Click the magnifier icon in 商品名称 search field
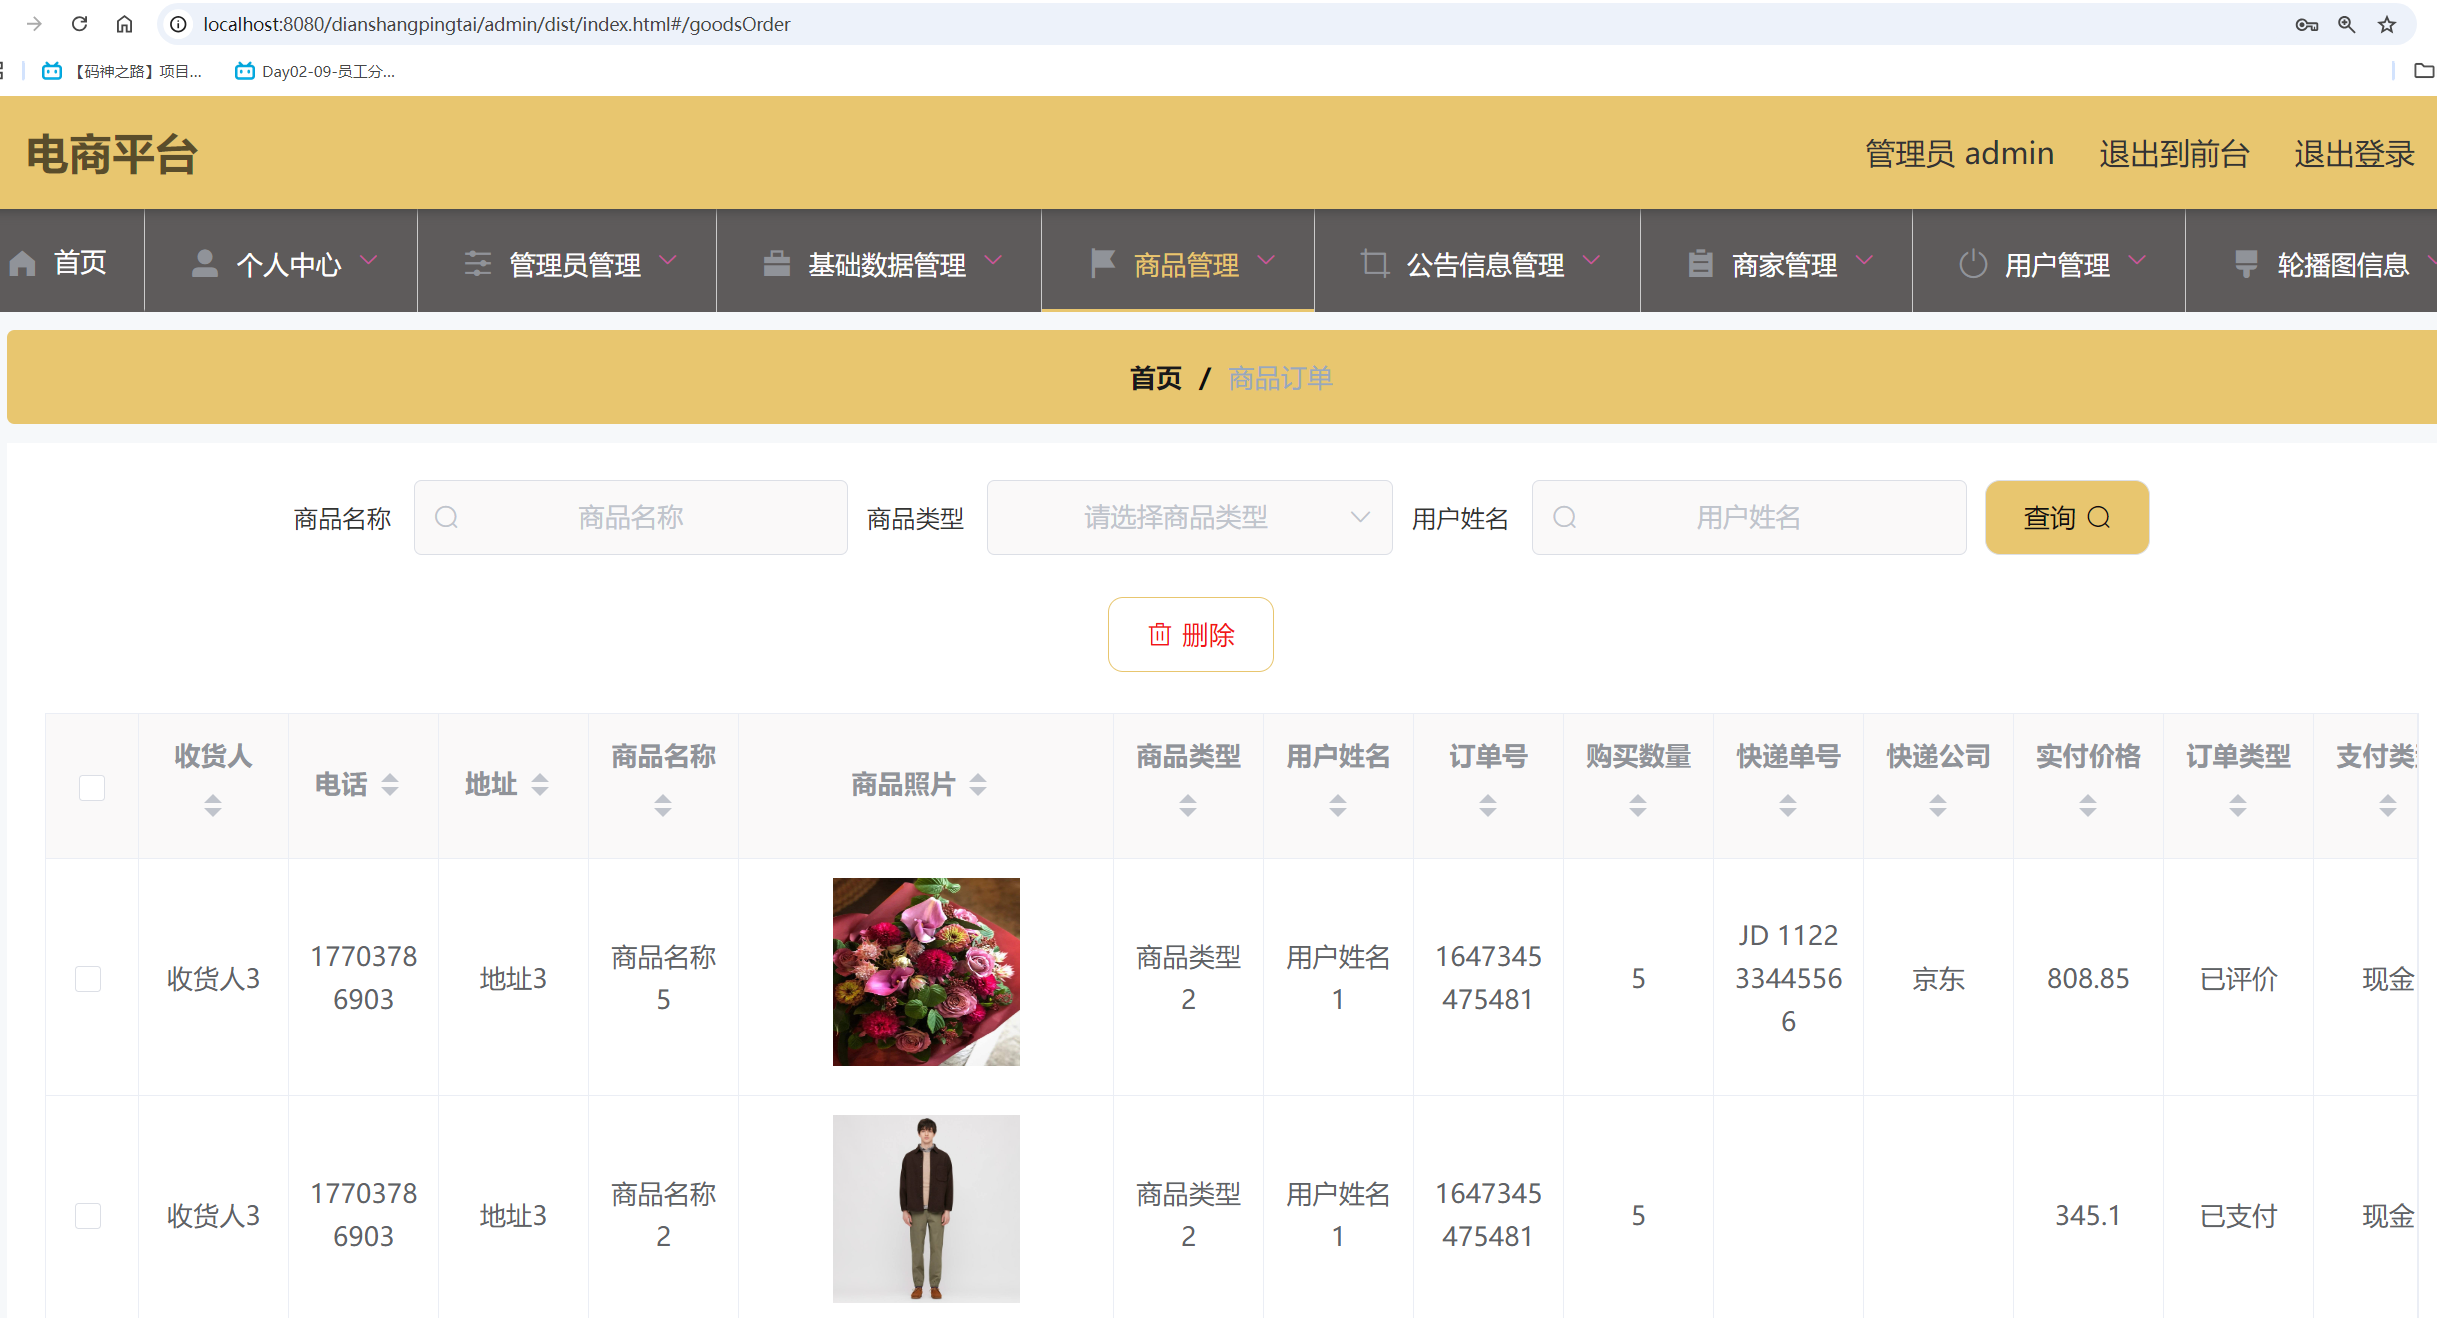The height and width of the screenshot is (1318, 2437). (447, 517)
